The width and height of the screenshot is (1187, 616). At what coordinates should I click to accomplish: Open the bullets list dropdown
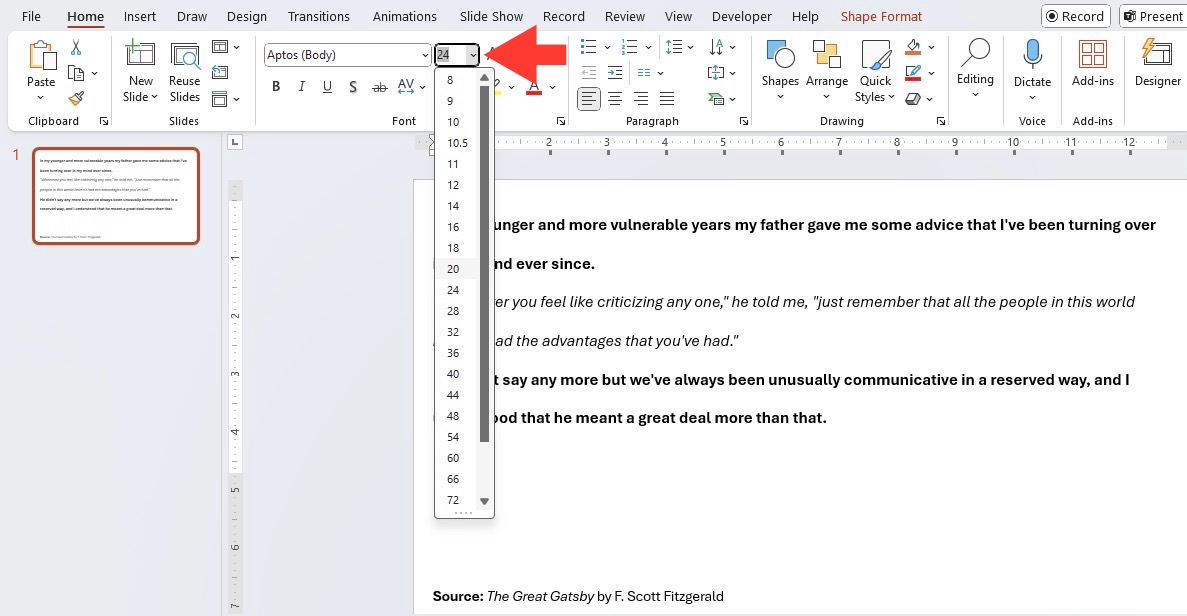(607, 48)
